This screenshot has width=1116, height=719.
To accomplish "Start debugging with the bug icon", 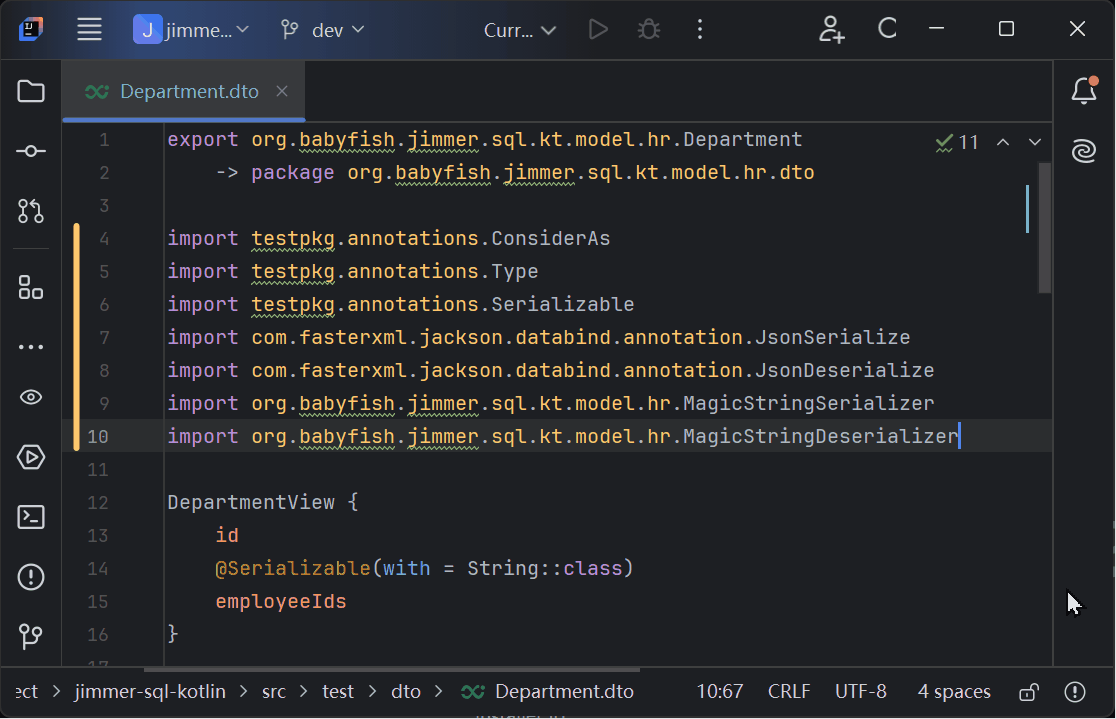I will [x=648, y=29].
